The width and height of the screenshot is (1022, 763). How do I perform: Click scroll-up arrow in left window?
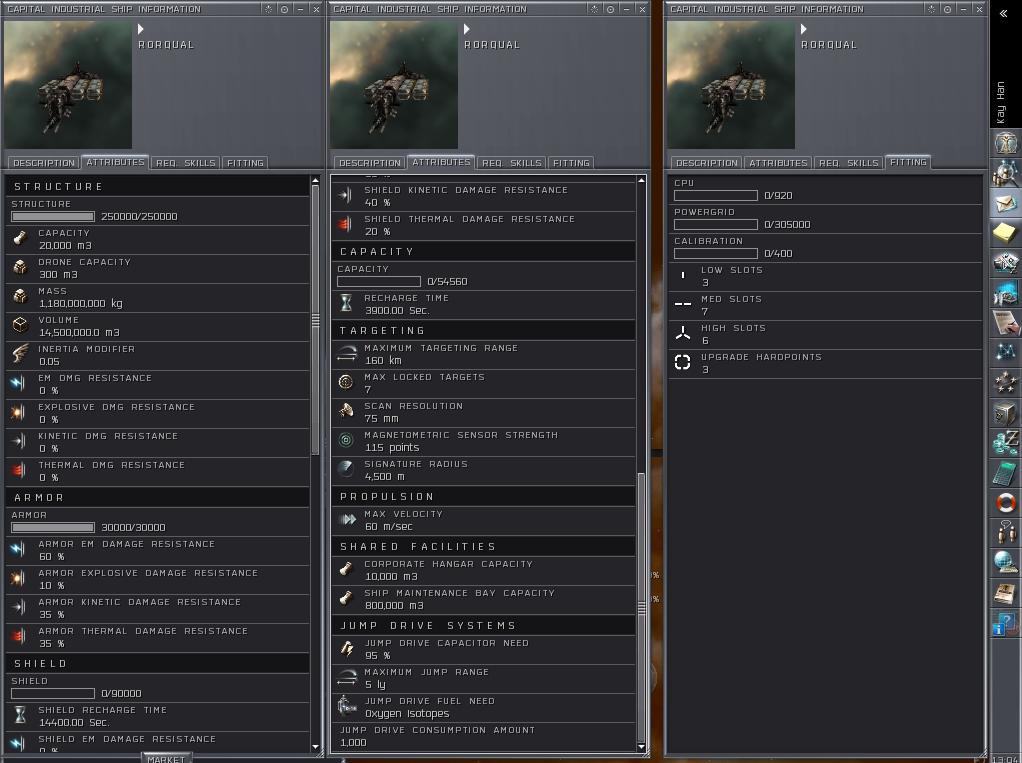pos(315,180)
